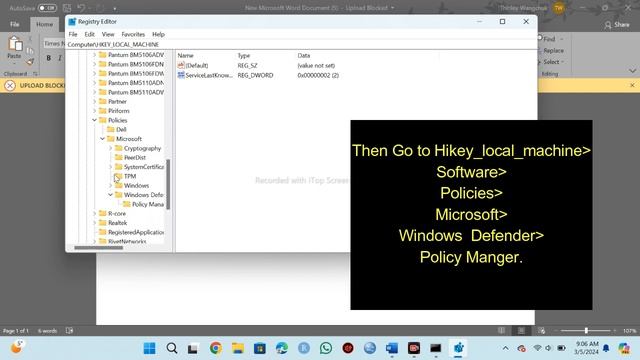Screen dimensions: 640x360
Task: Open File Explorer from the taskbar
Action: click(x=238, y=348)
